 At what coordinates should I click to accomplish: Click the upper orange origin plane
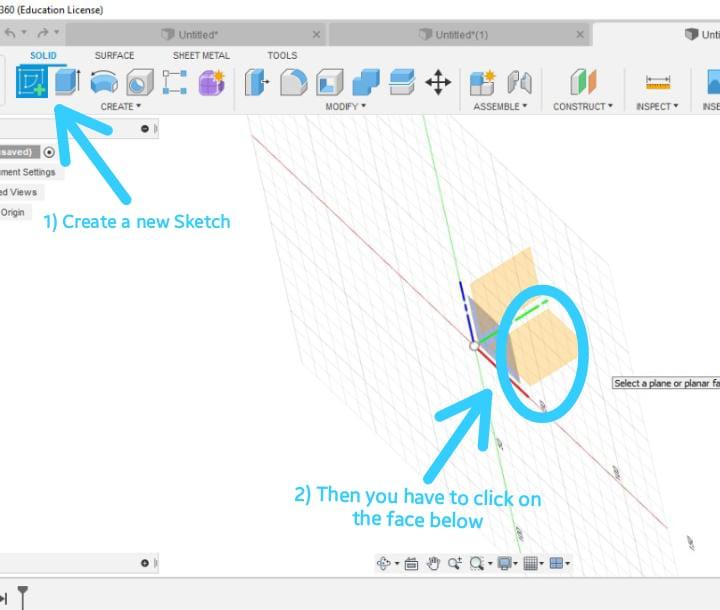click(502, 281)
